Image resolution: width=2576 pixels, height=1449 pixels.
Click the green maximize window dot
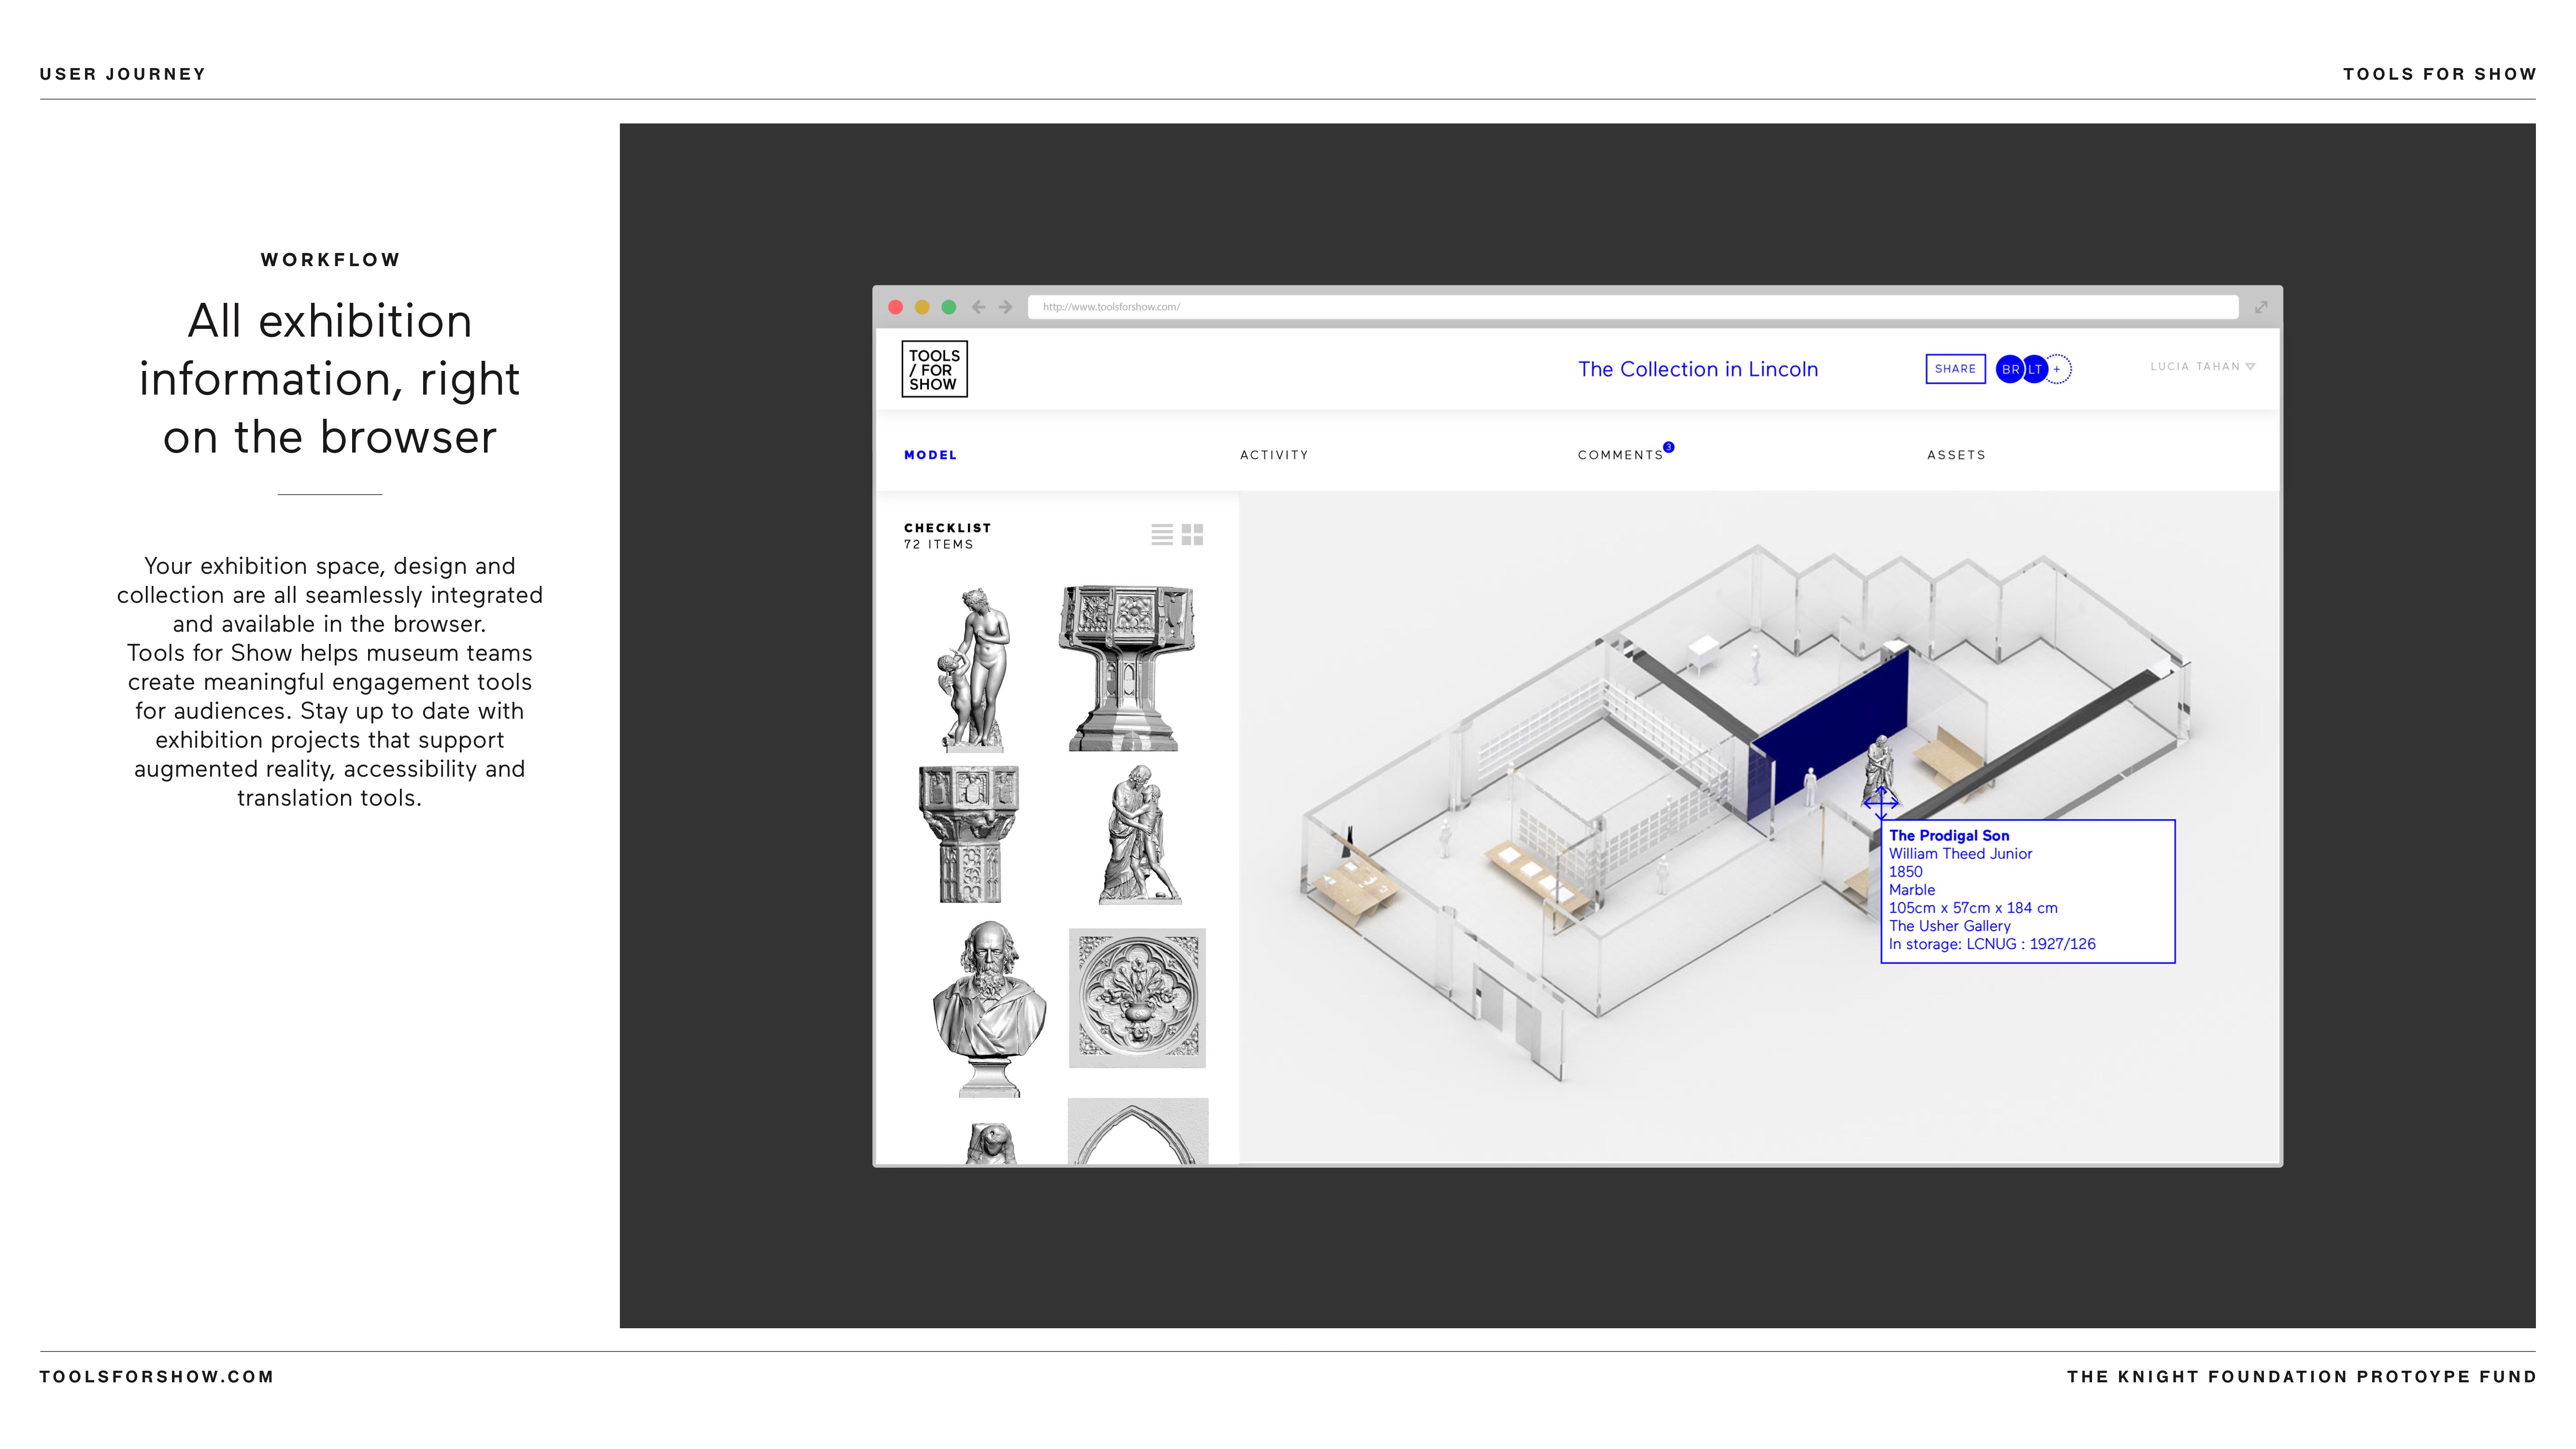pyautogui.click(x=949, y=307)
